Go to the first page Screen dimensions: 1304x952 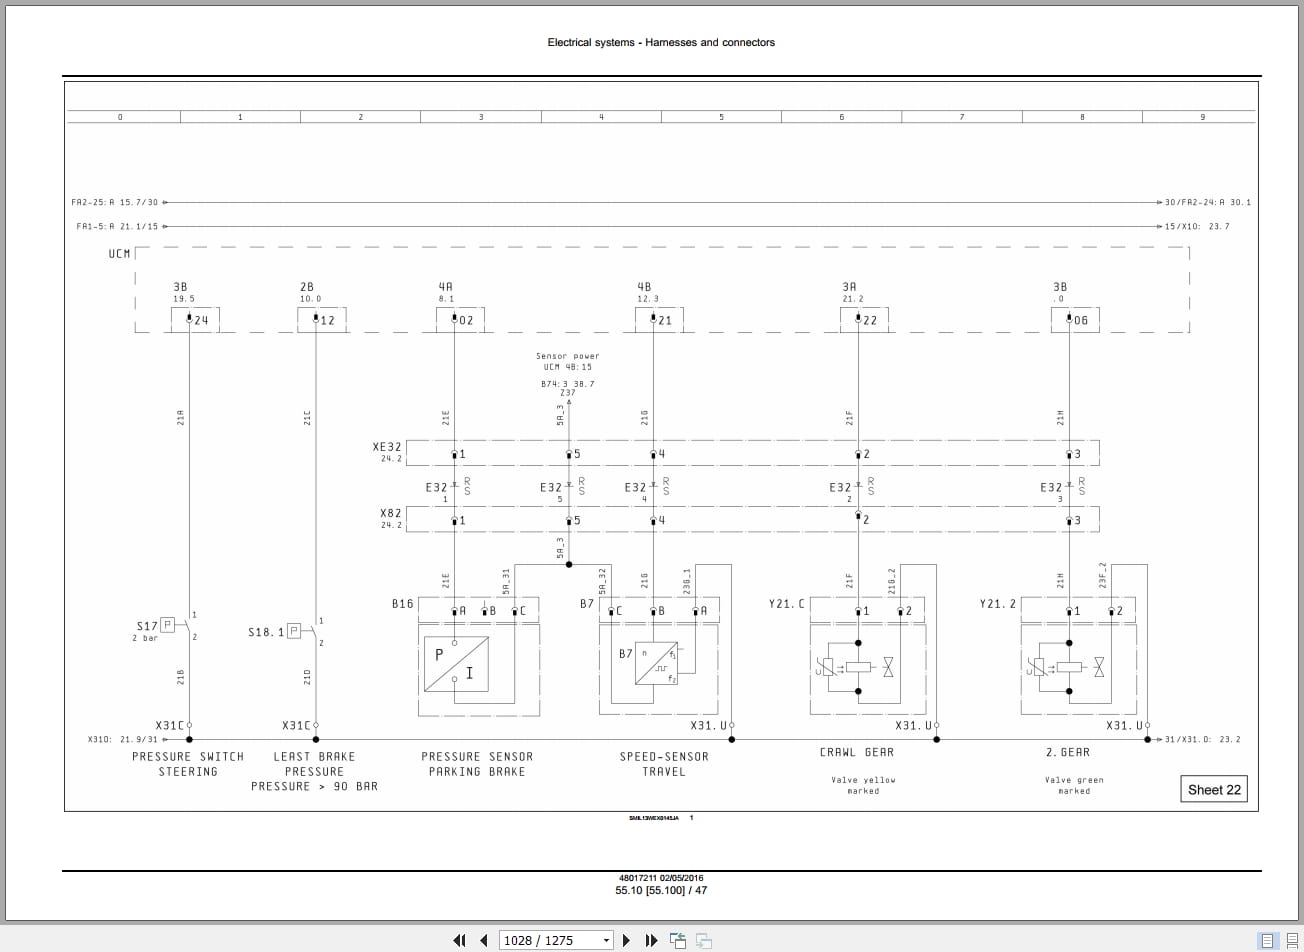tap(460, 940)
